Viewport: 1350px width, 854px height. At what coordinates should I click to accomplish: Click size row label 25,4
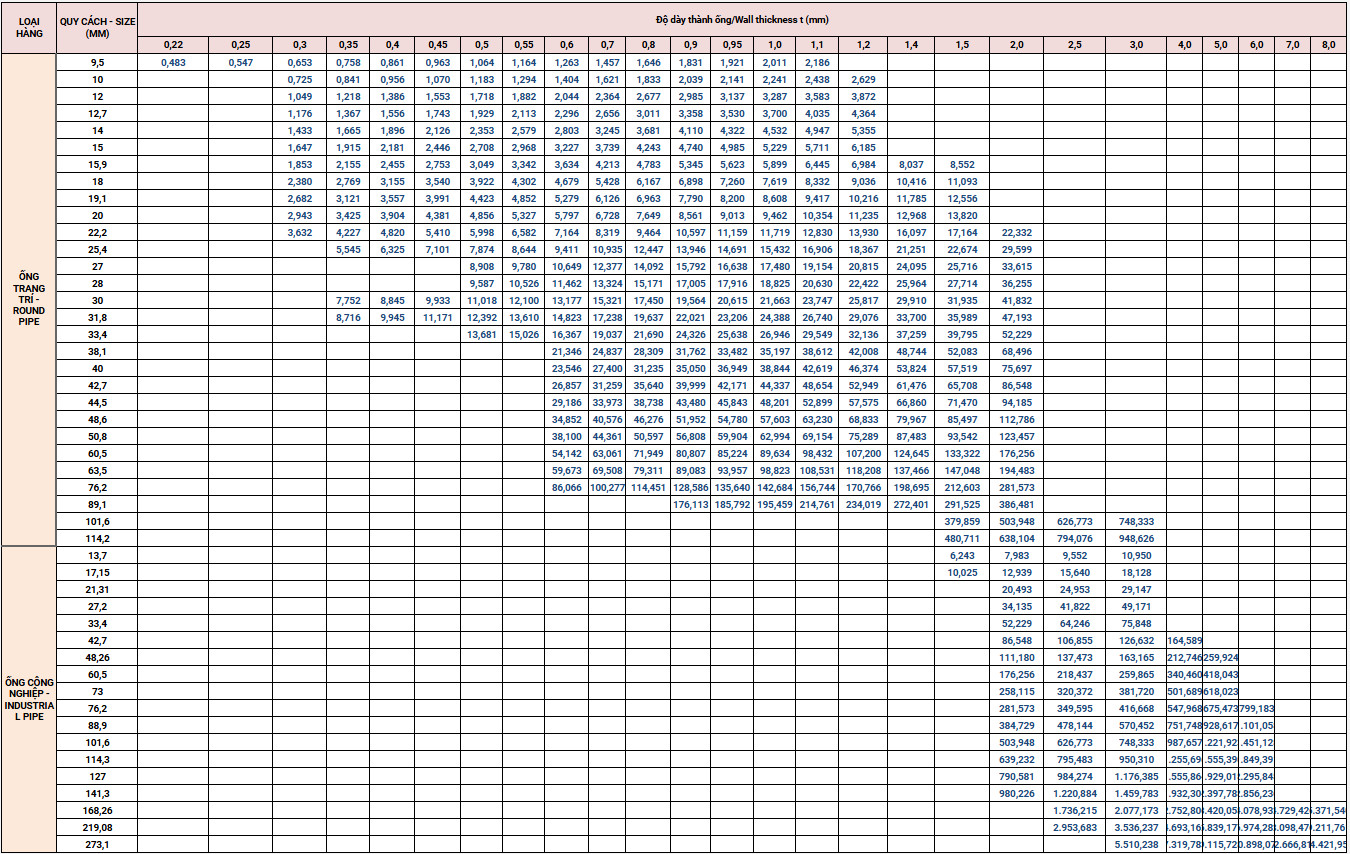(97, 249)
